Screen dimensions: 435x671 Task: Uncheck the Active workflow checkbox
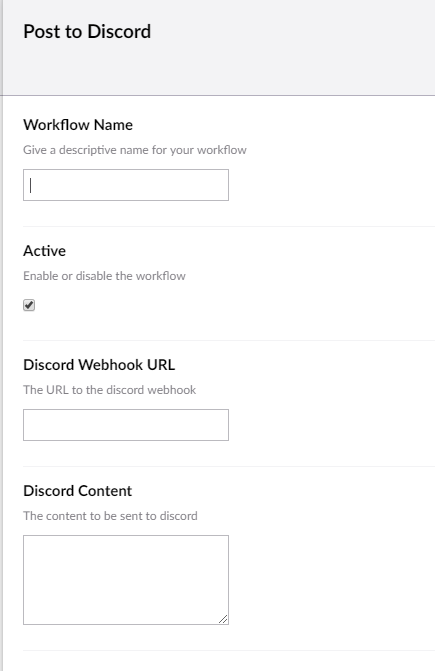[x=29, y=305]
